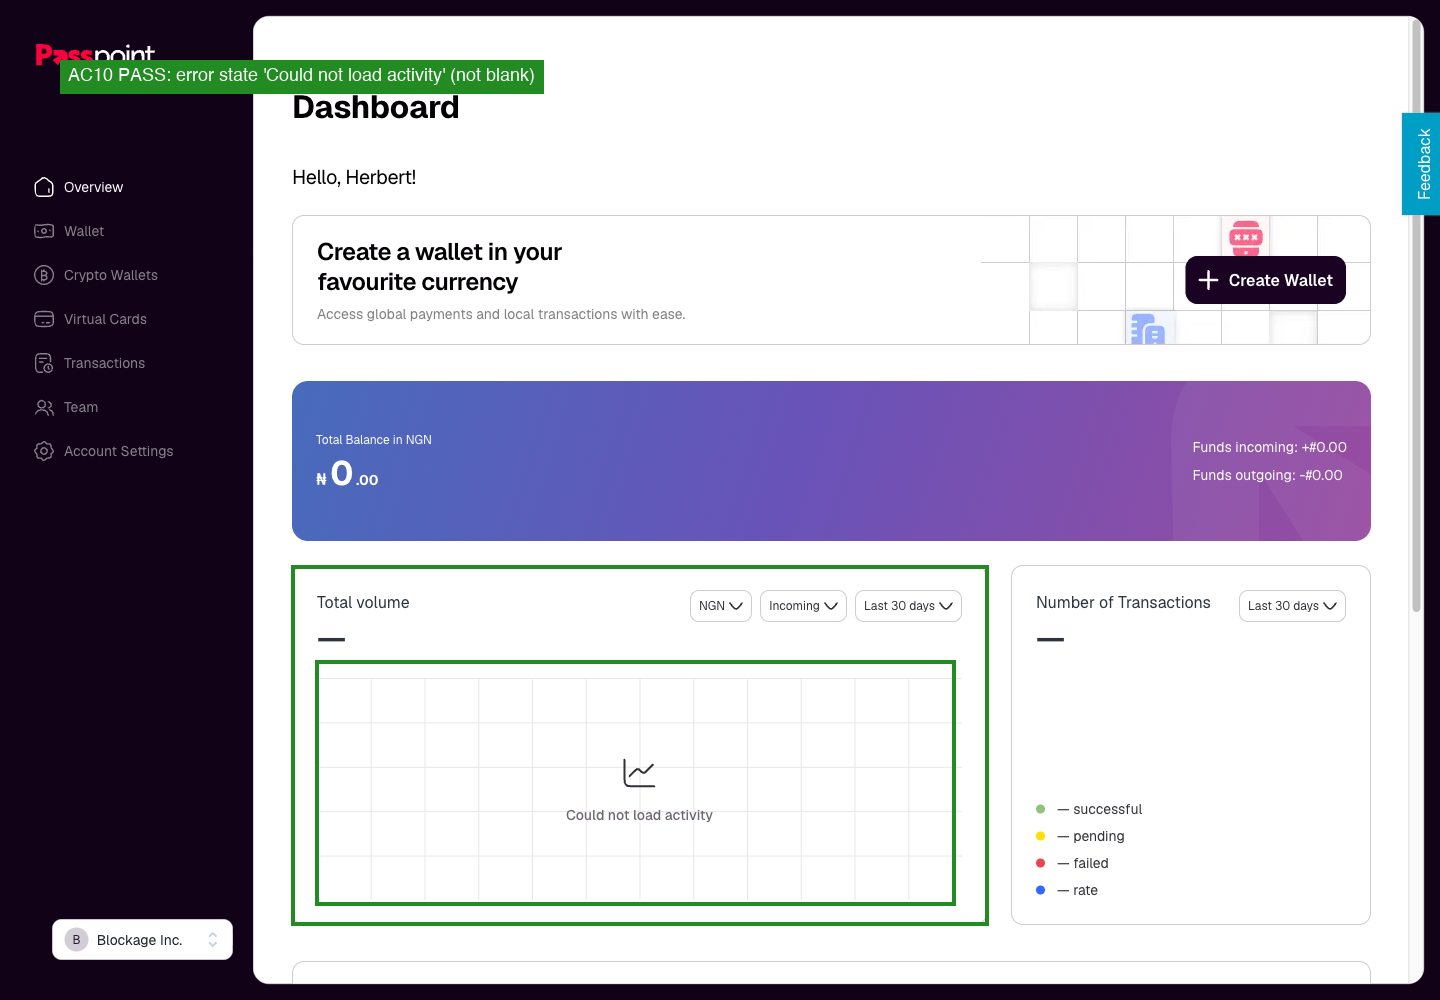Open Virtual Cards card icon
This screenshot has width=1440, height=1000.
[x=44, y=319]
